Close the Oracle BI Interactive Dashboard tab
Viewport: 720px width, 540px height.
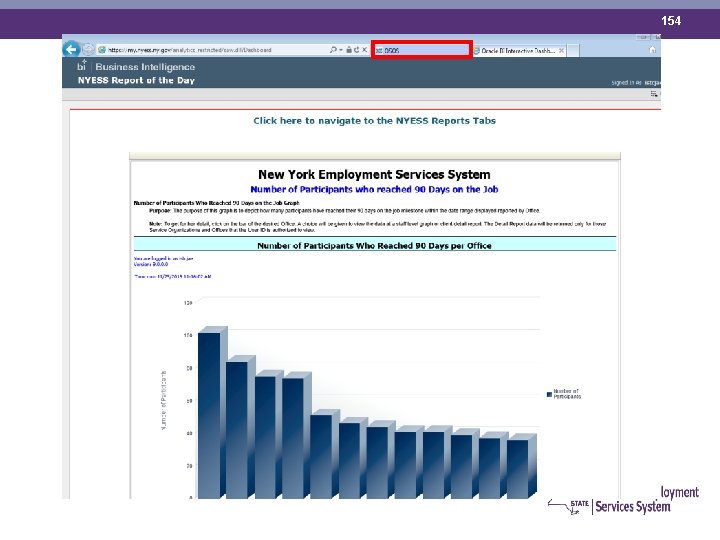[562, 51]
